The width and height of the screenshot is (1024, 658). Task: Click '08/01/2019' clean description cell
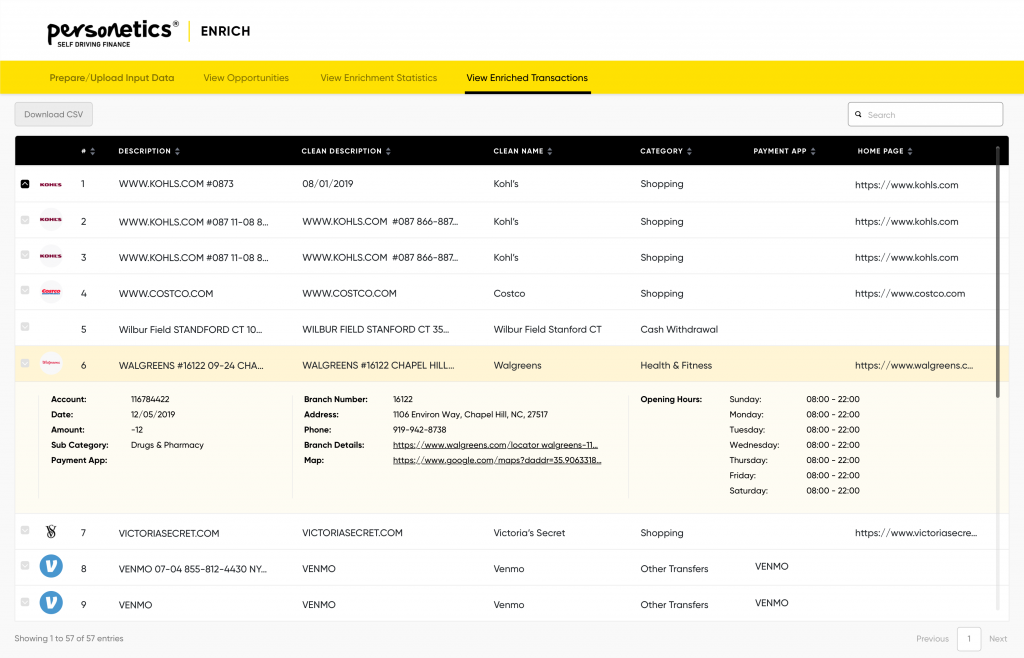click(327, 184)
